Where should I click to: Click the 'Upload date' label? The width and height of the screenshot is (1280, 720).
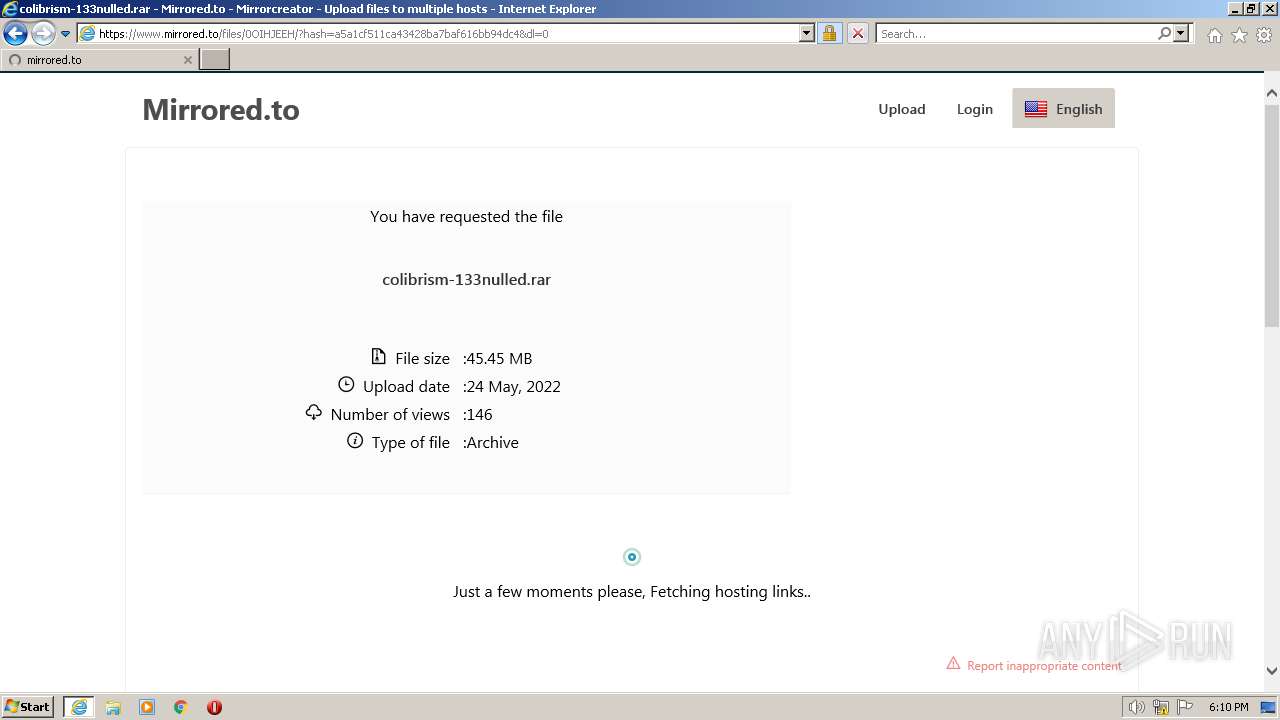[406, 386]
